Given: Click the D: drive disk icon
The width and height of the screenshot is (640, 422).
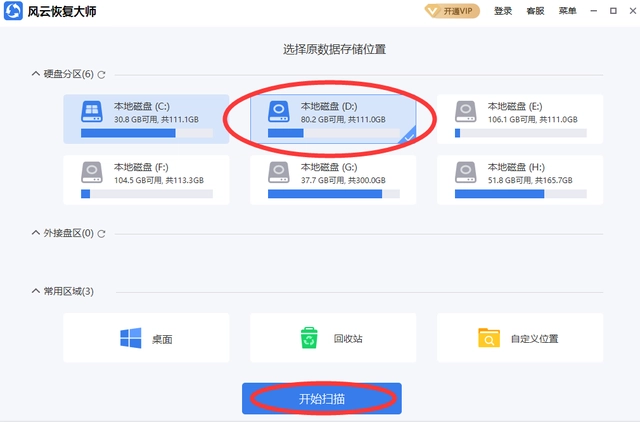Looking at the screenshot, I should [x=279, y=112].
